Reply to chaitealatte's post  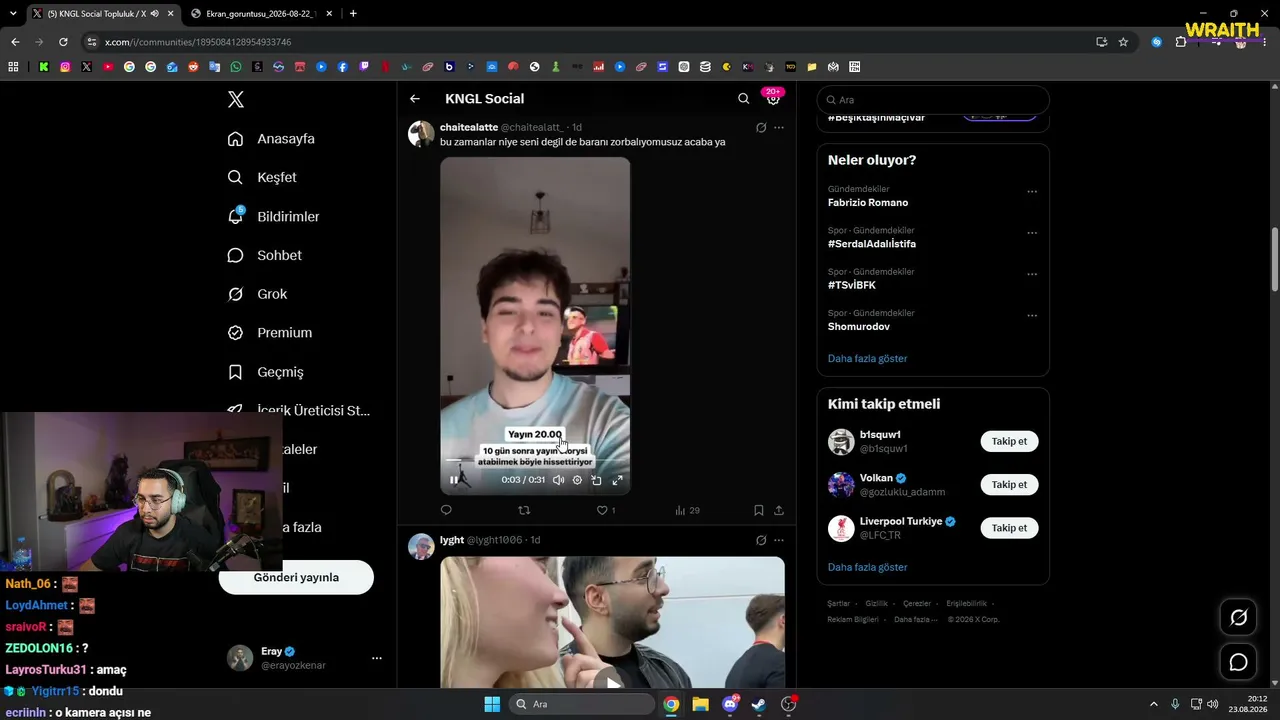pos(446,510)
